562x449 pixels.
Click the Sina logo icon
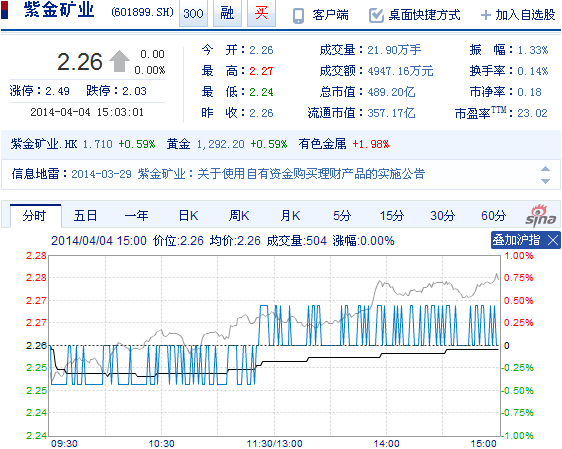(x=540, y=215)
